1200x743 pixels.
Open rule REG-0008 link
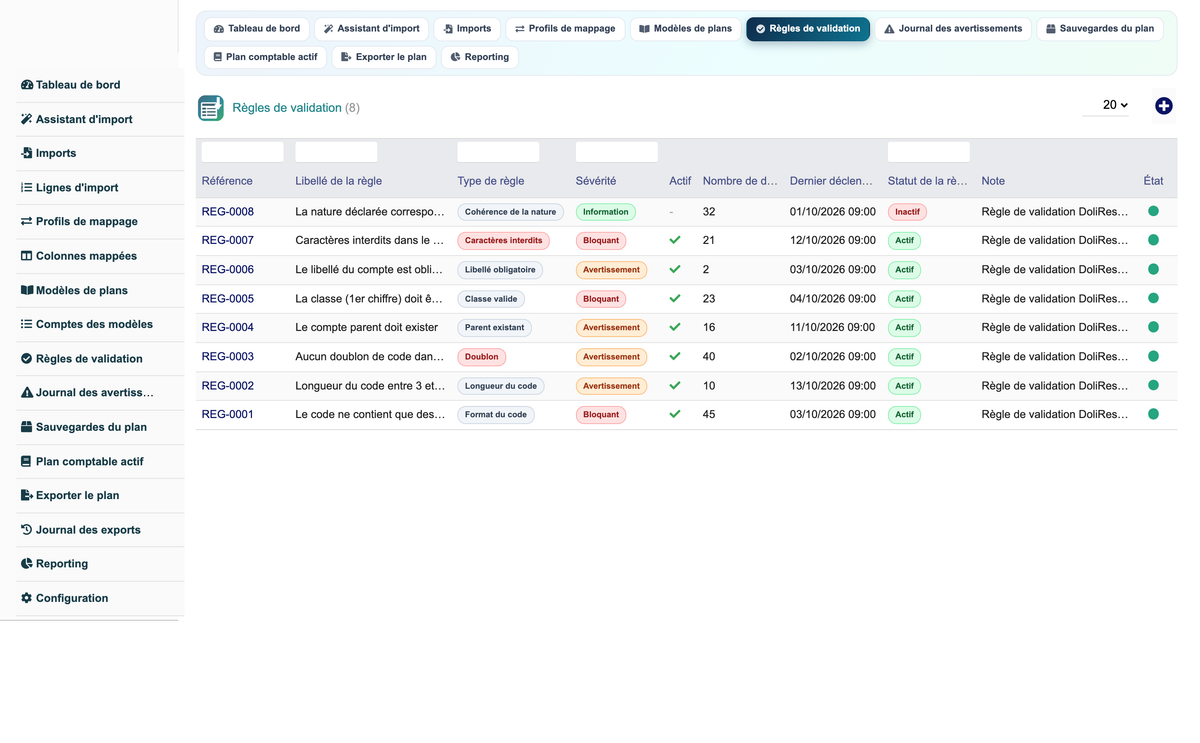tap(228, 212)
